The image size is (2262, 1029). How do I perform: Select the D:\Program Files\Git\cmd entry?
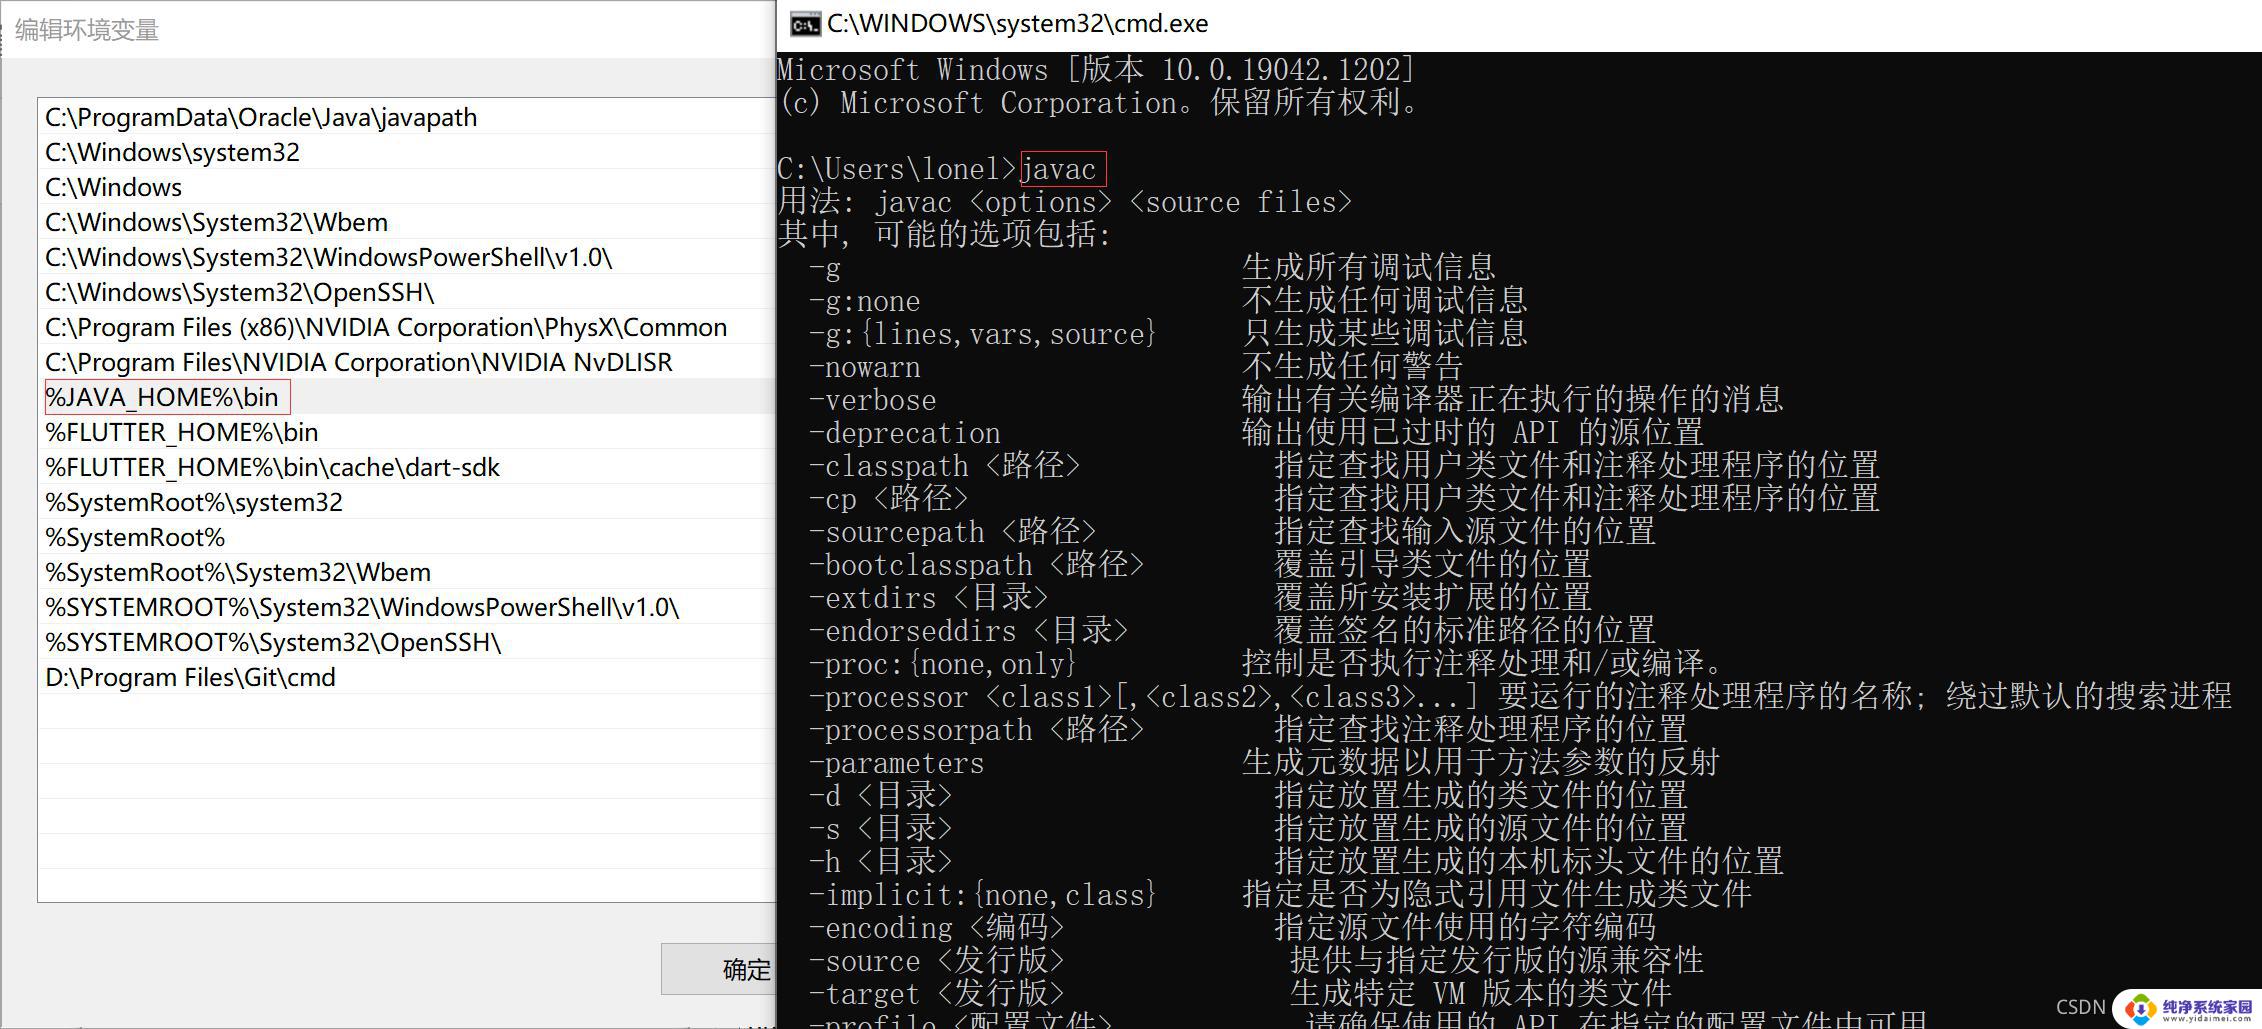pyautogui.click(x=406, y=677)
